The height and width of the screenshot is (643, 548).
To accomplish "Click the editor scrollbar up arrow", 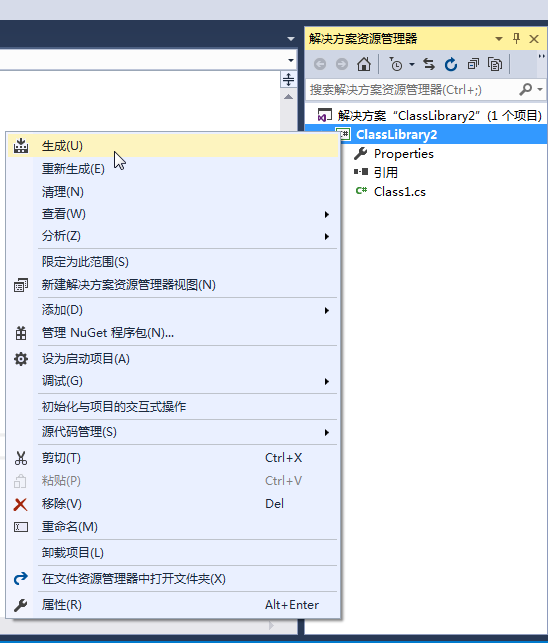I will click(288, 97).
